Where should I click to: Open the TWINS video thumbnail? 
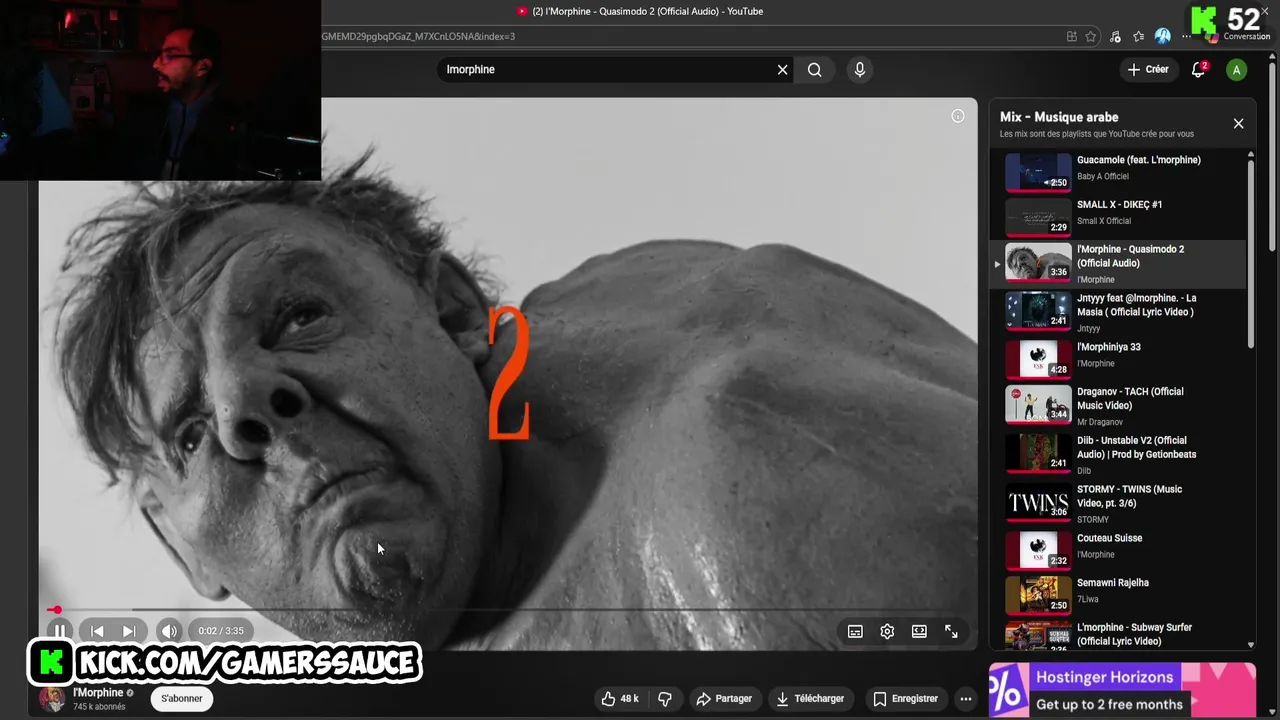pyautogui.click(x=1038, y=502)
